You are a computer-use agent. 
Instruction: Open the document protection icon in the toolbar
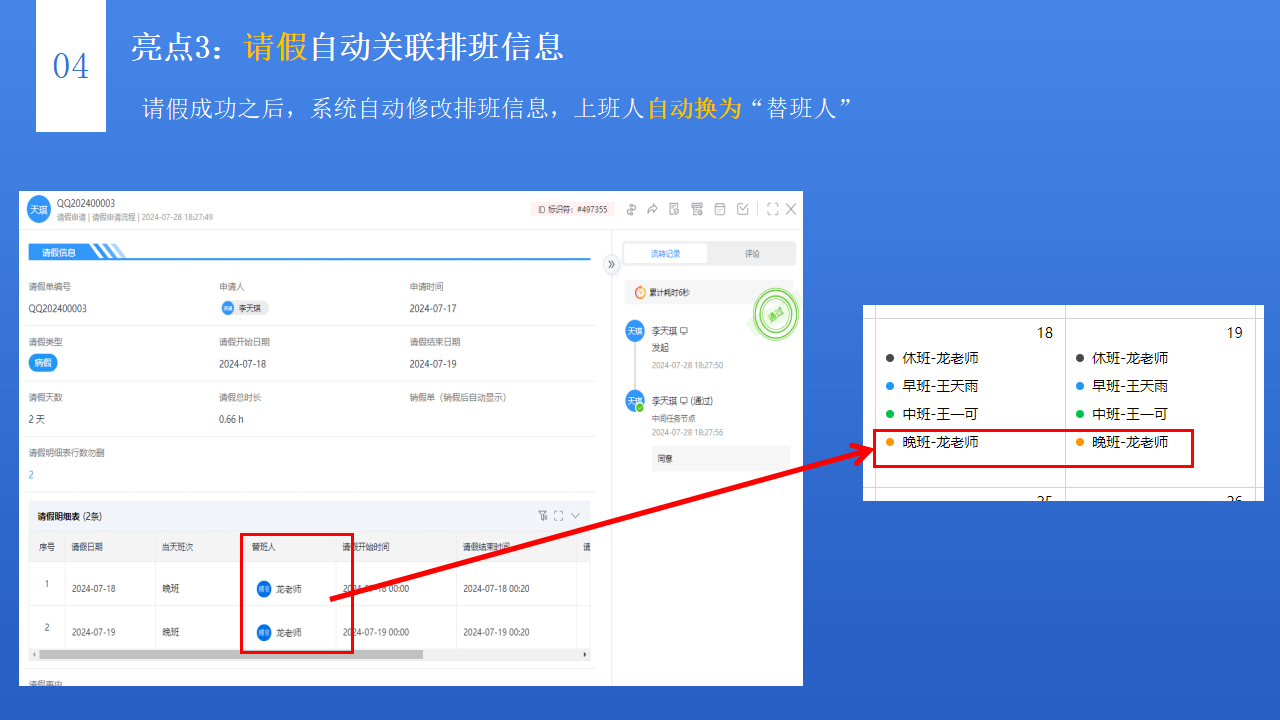click(674, 209)
